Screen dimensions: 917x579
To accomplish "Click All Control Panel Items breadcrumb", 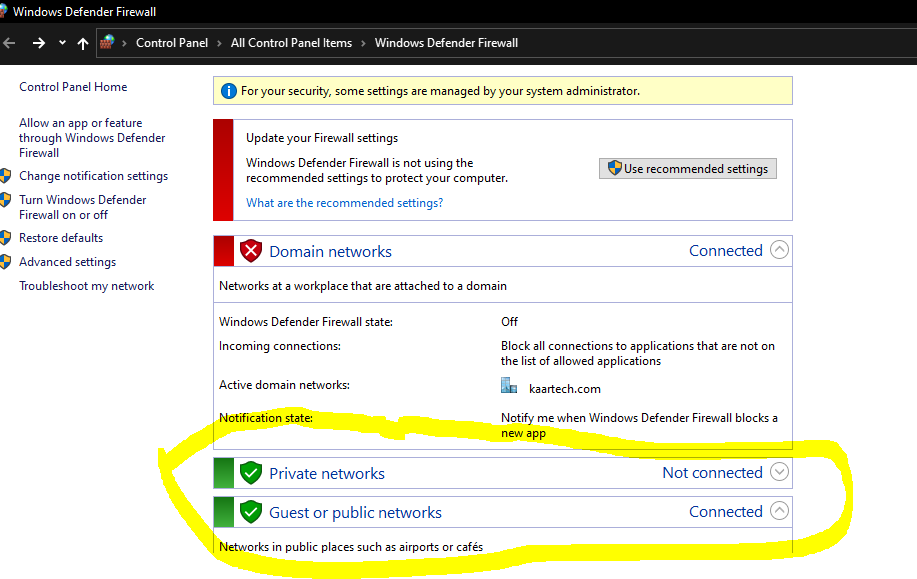I will tap(291, 43).
